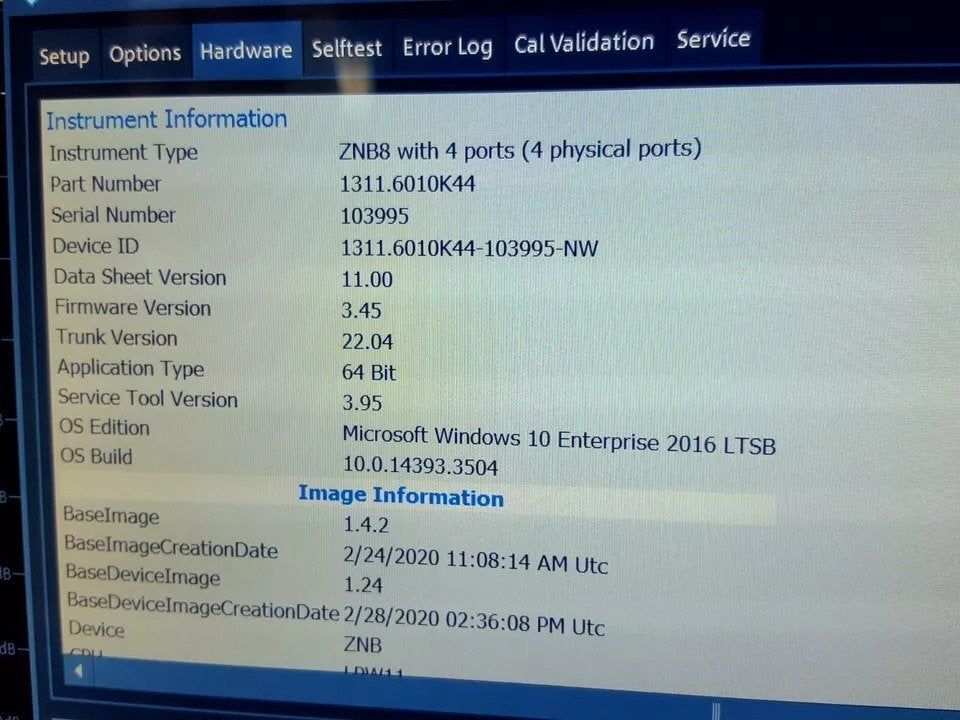Select serial number value 103995
The image size is (960, 720).
click(x=375, y=216)
